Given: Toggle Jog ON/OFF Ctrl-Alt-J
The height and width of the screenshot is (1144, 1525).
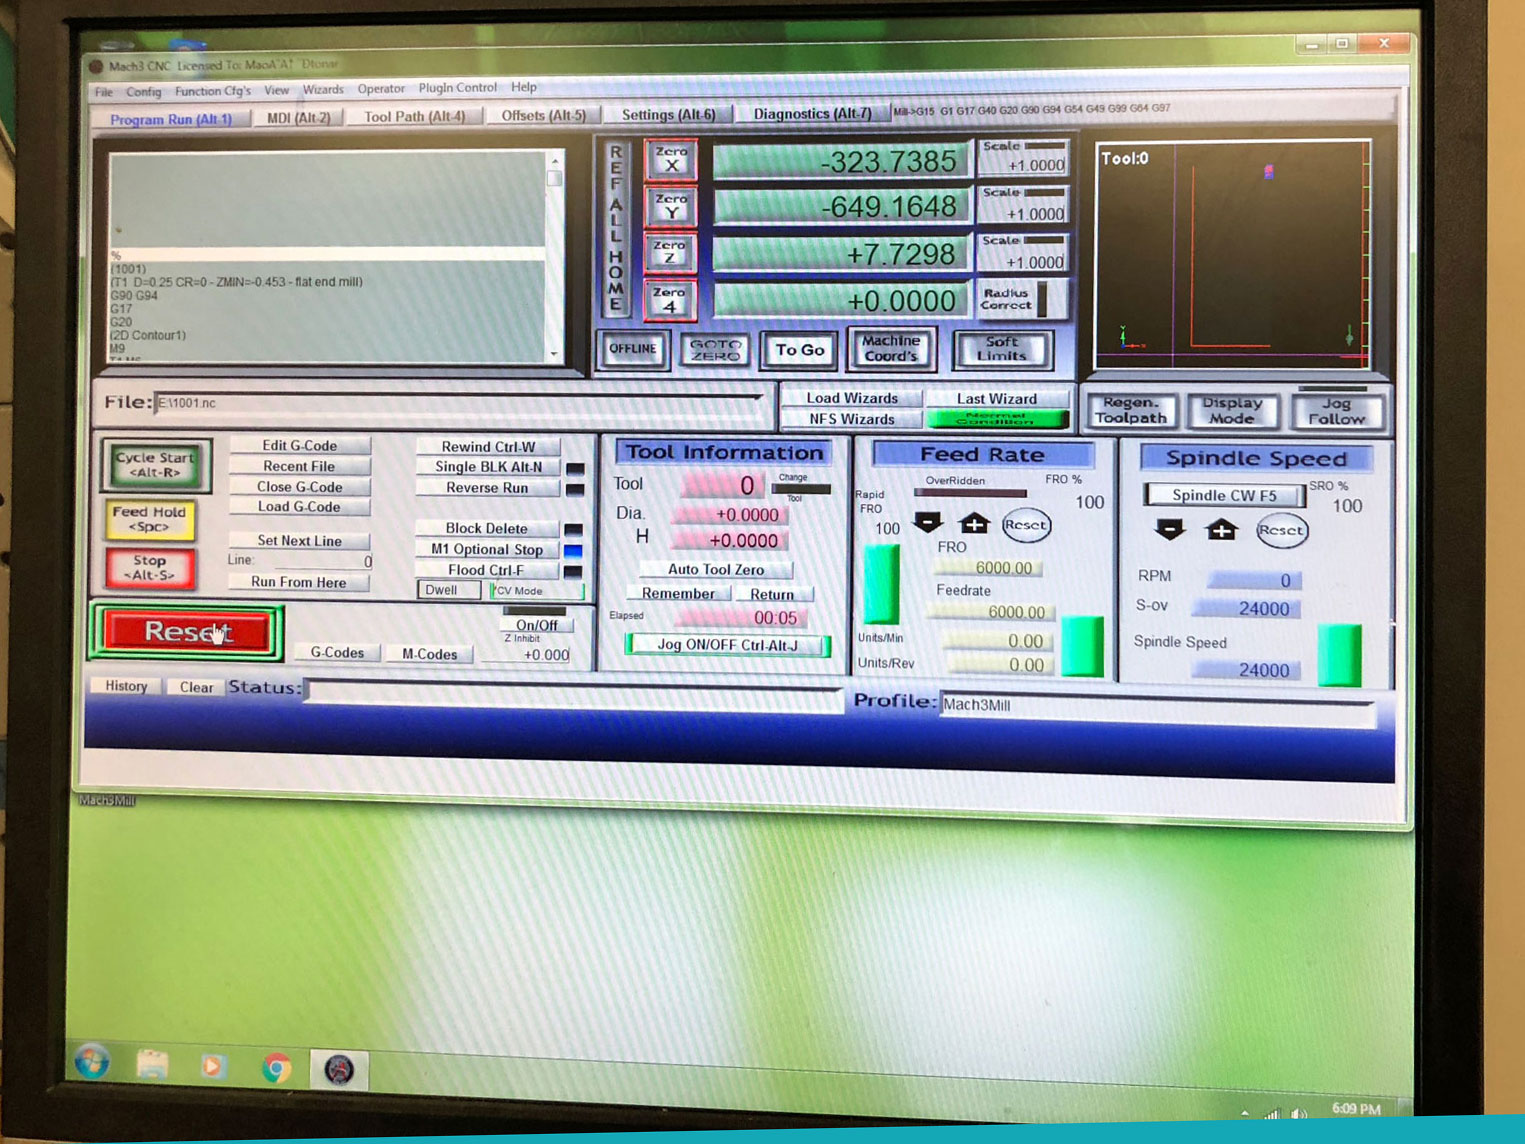Looking at the screenshot, I should point(727,645).
